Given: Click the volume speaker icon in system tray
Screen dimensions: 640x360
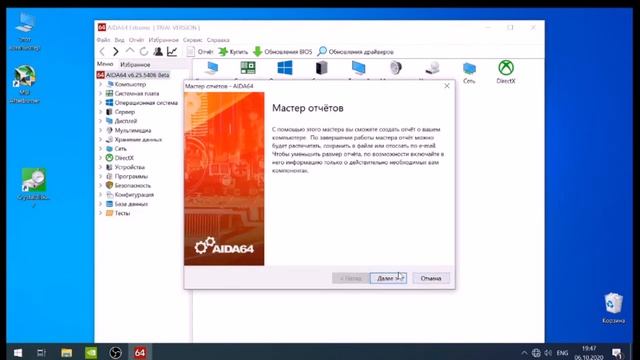Looking at the screenshot, I should coord(548,353).
